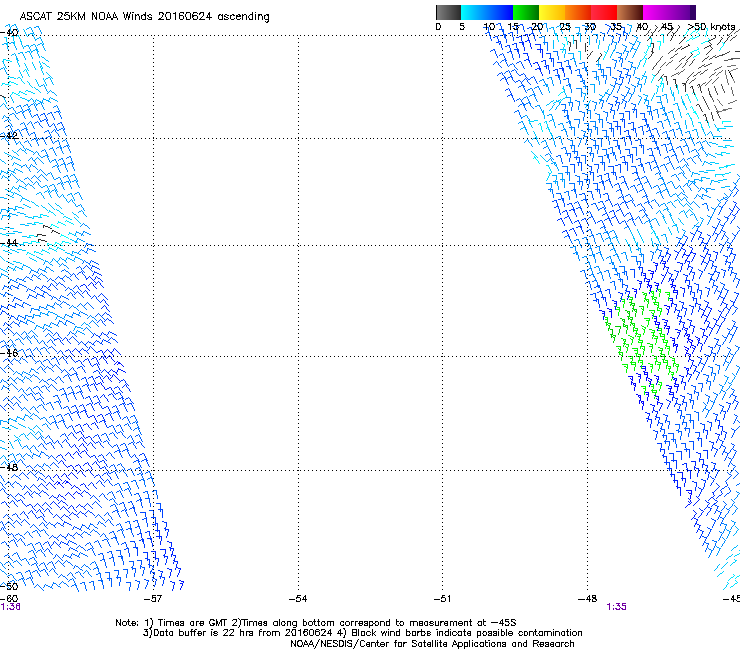Screen dimensions: 740x650
Task: Click the -50 latitude axis label
Action: pos(10,586)
